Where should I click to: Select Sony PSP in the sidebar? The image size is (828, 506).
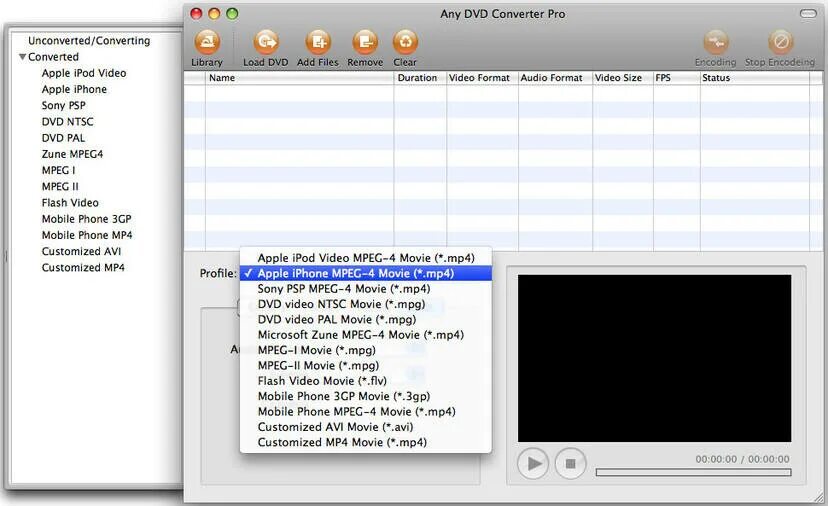[64, 106]
